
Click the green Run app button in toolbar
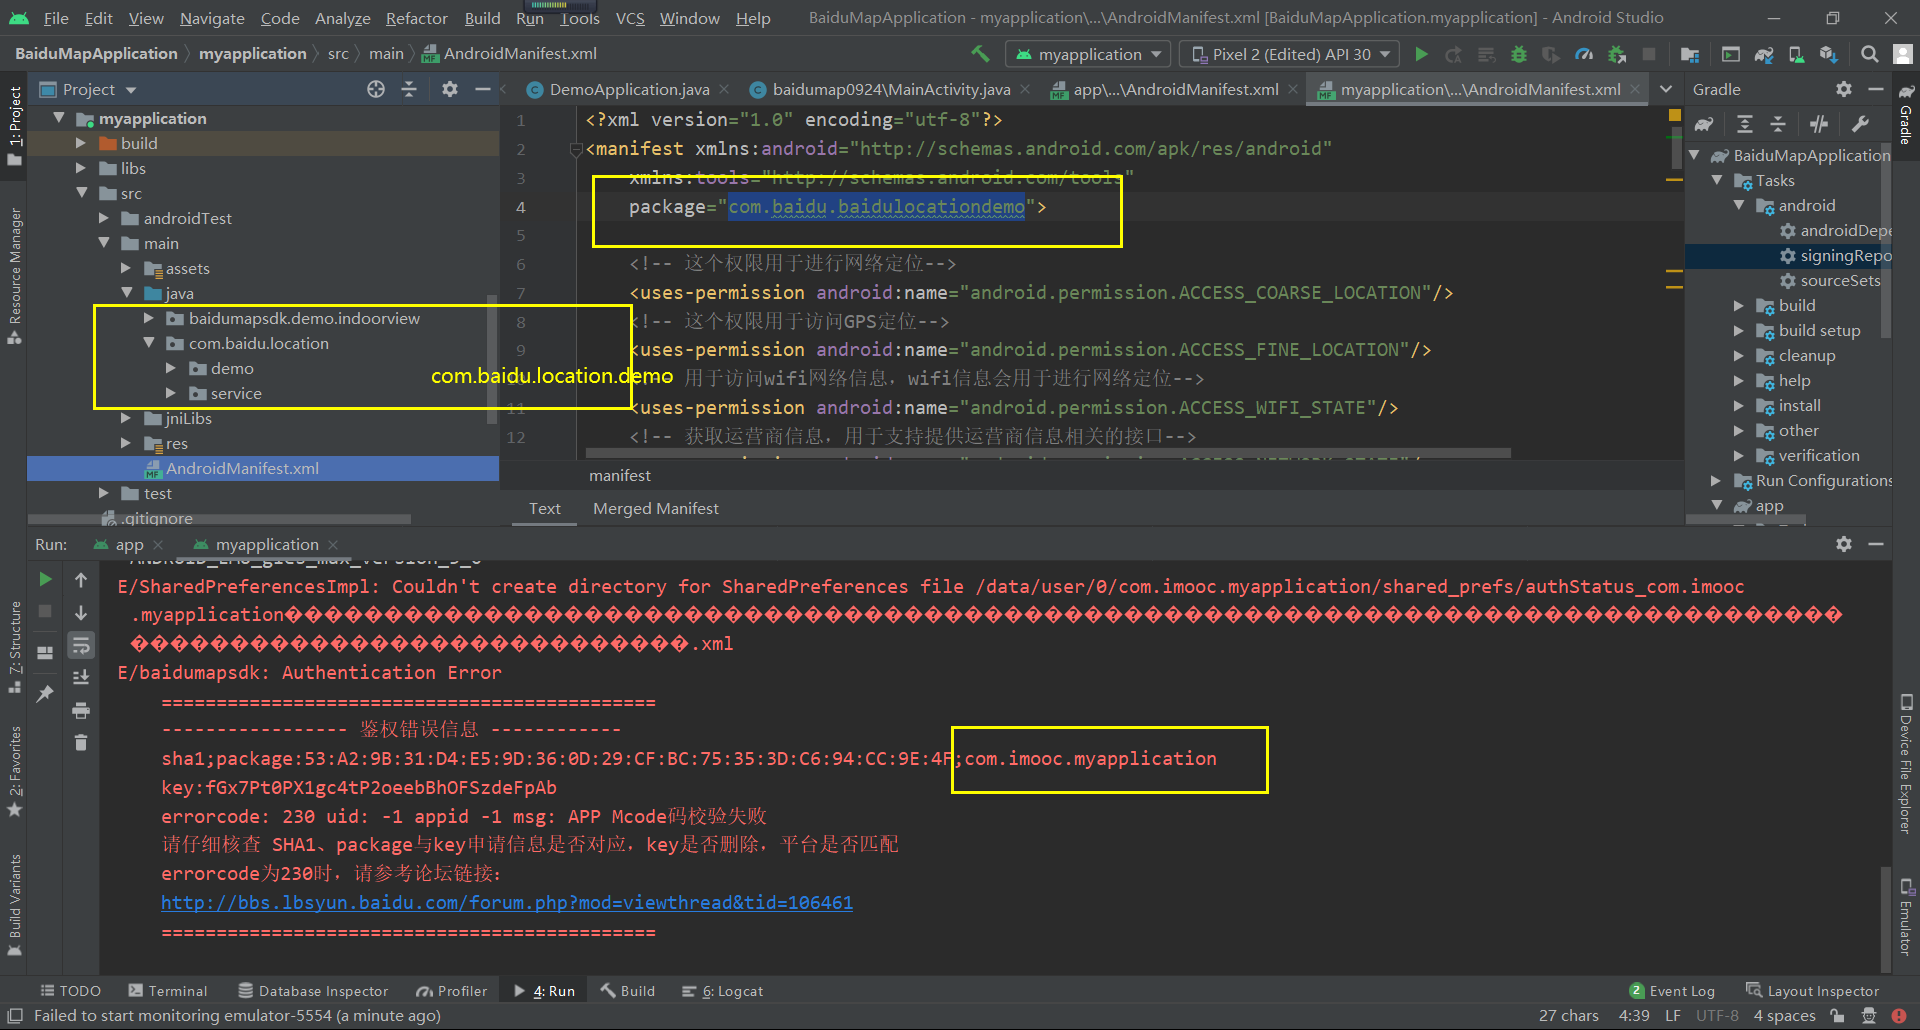tap(1421, 54)
